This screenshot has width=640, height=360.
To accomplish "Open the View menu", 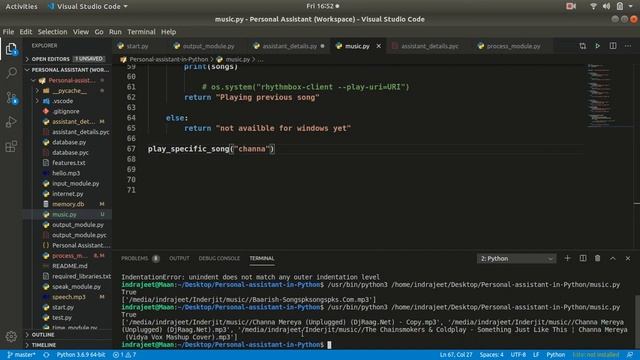I will click(x=81, y=32).
